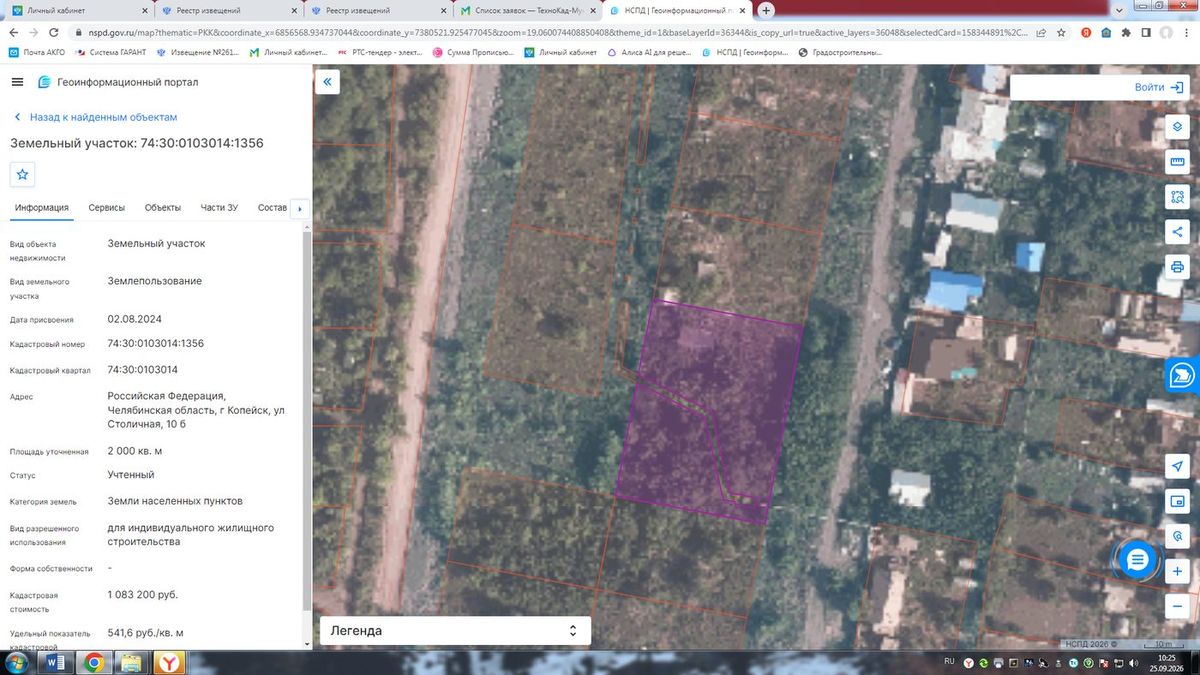Zoom out on the map
This screenshot has width=1200, height=675.
pyautogui.click(x=1177, y=606)
